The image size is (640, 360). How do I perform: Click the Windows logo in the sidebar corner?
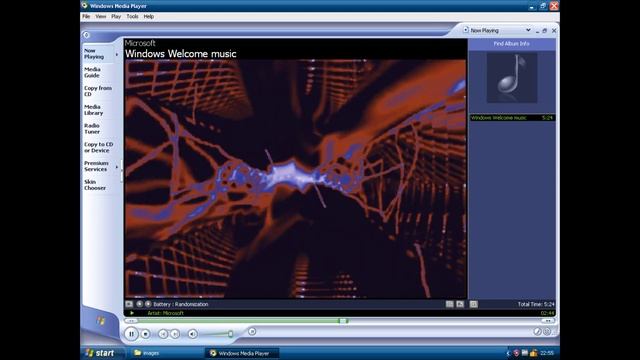point(100,321)
